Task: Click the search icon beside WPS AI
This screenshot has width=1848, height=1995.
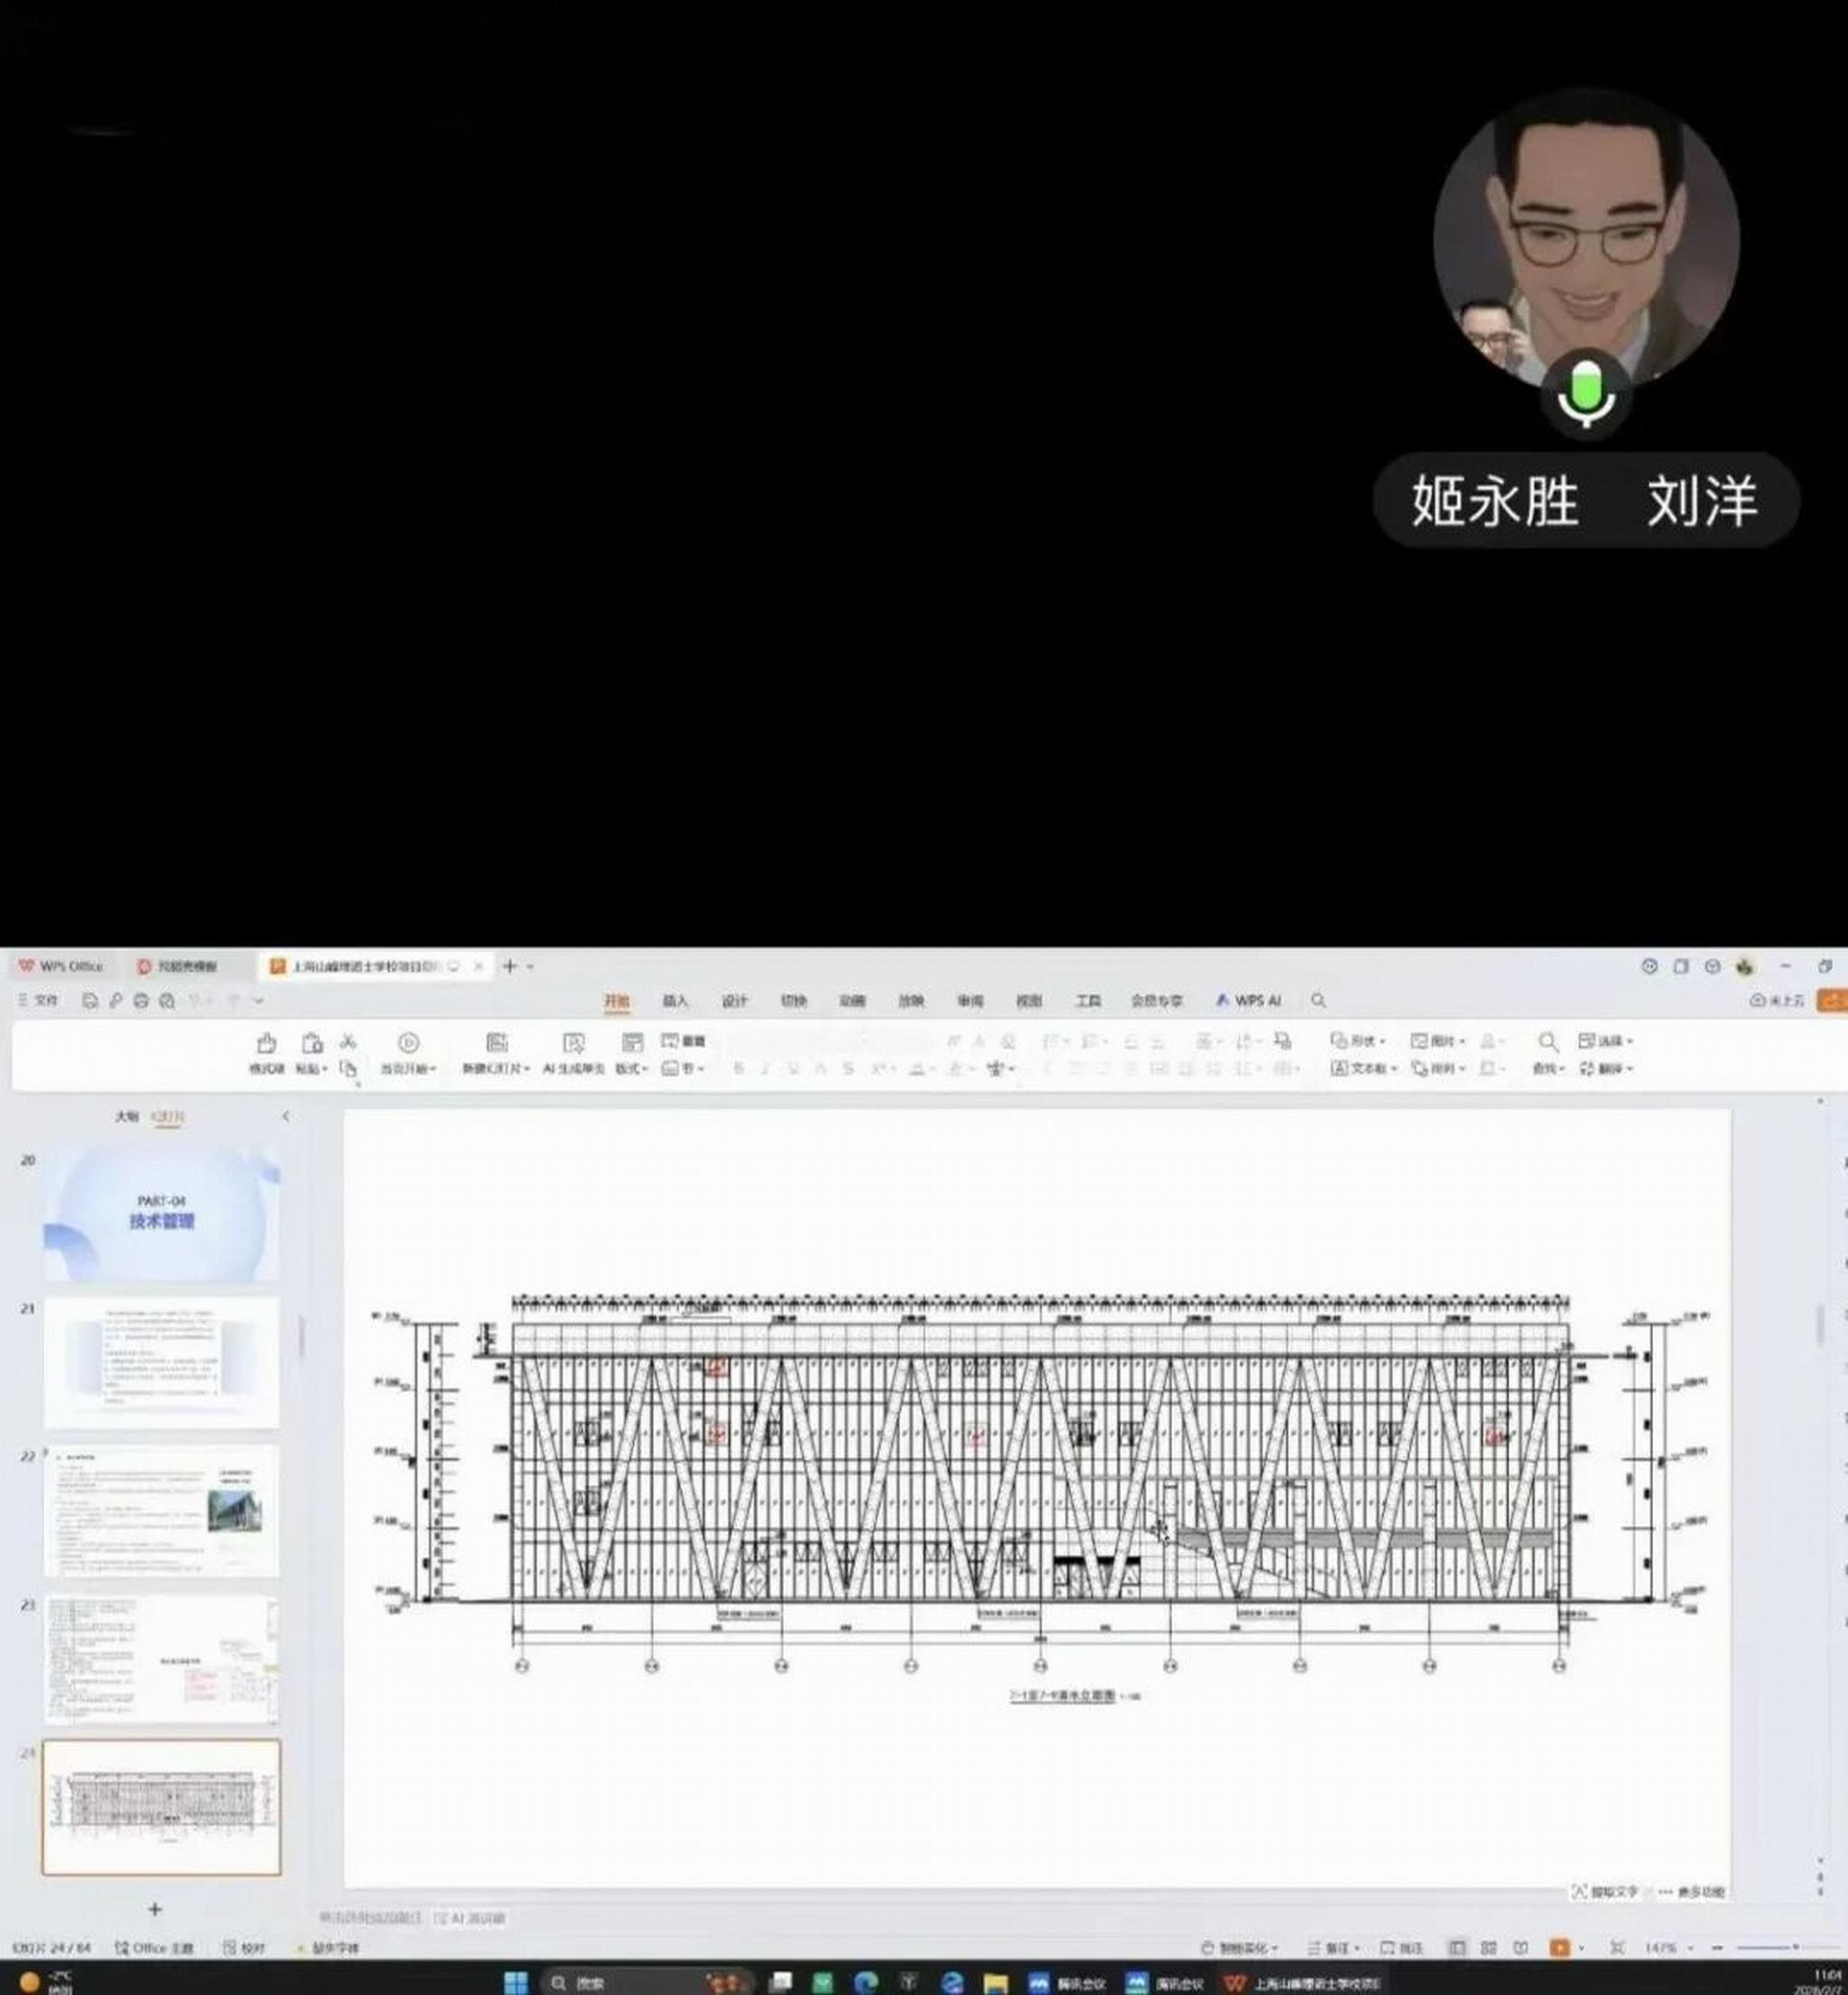Action: [x=1319, y=1000]
